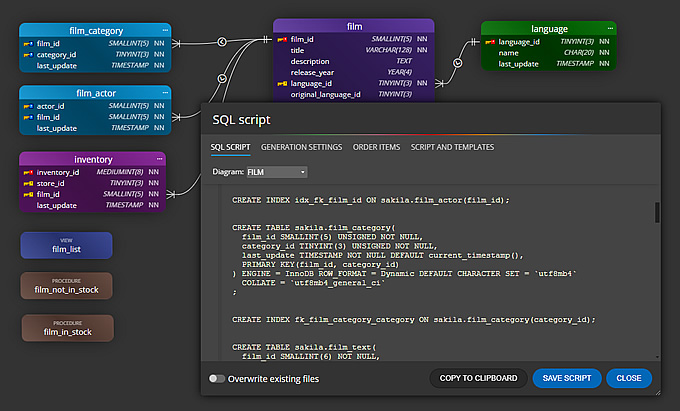Switch to the Generation Settings tab
The height and width of the screenshot is (411, 680).
tap(301, 147)
